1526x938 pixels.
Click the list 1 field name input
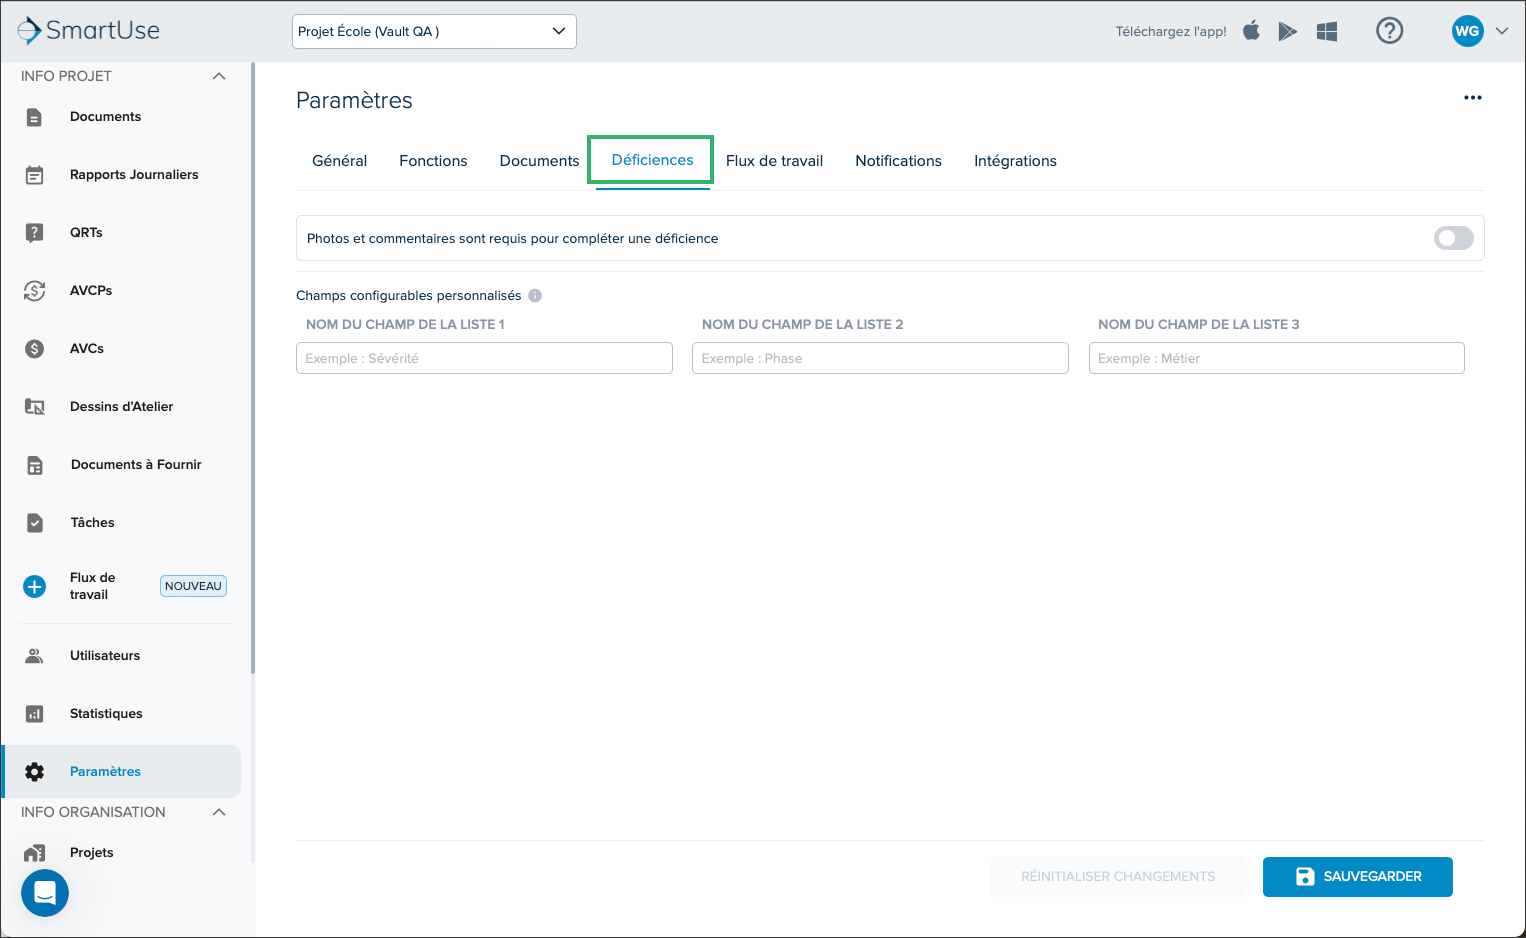click(484, 358)
